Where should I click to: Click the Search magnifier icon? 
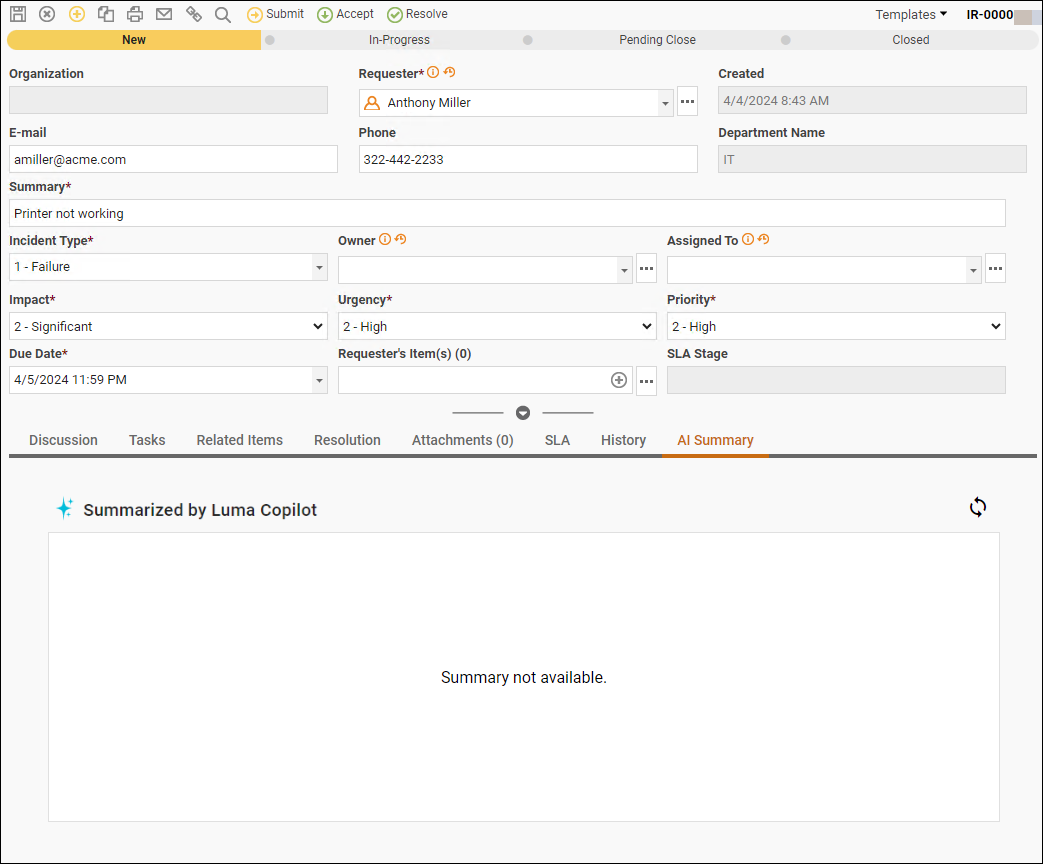coord(223,15)
